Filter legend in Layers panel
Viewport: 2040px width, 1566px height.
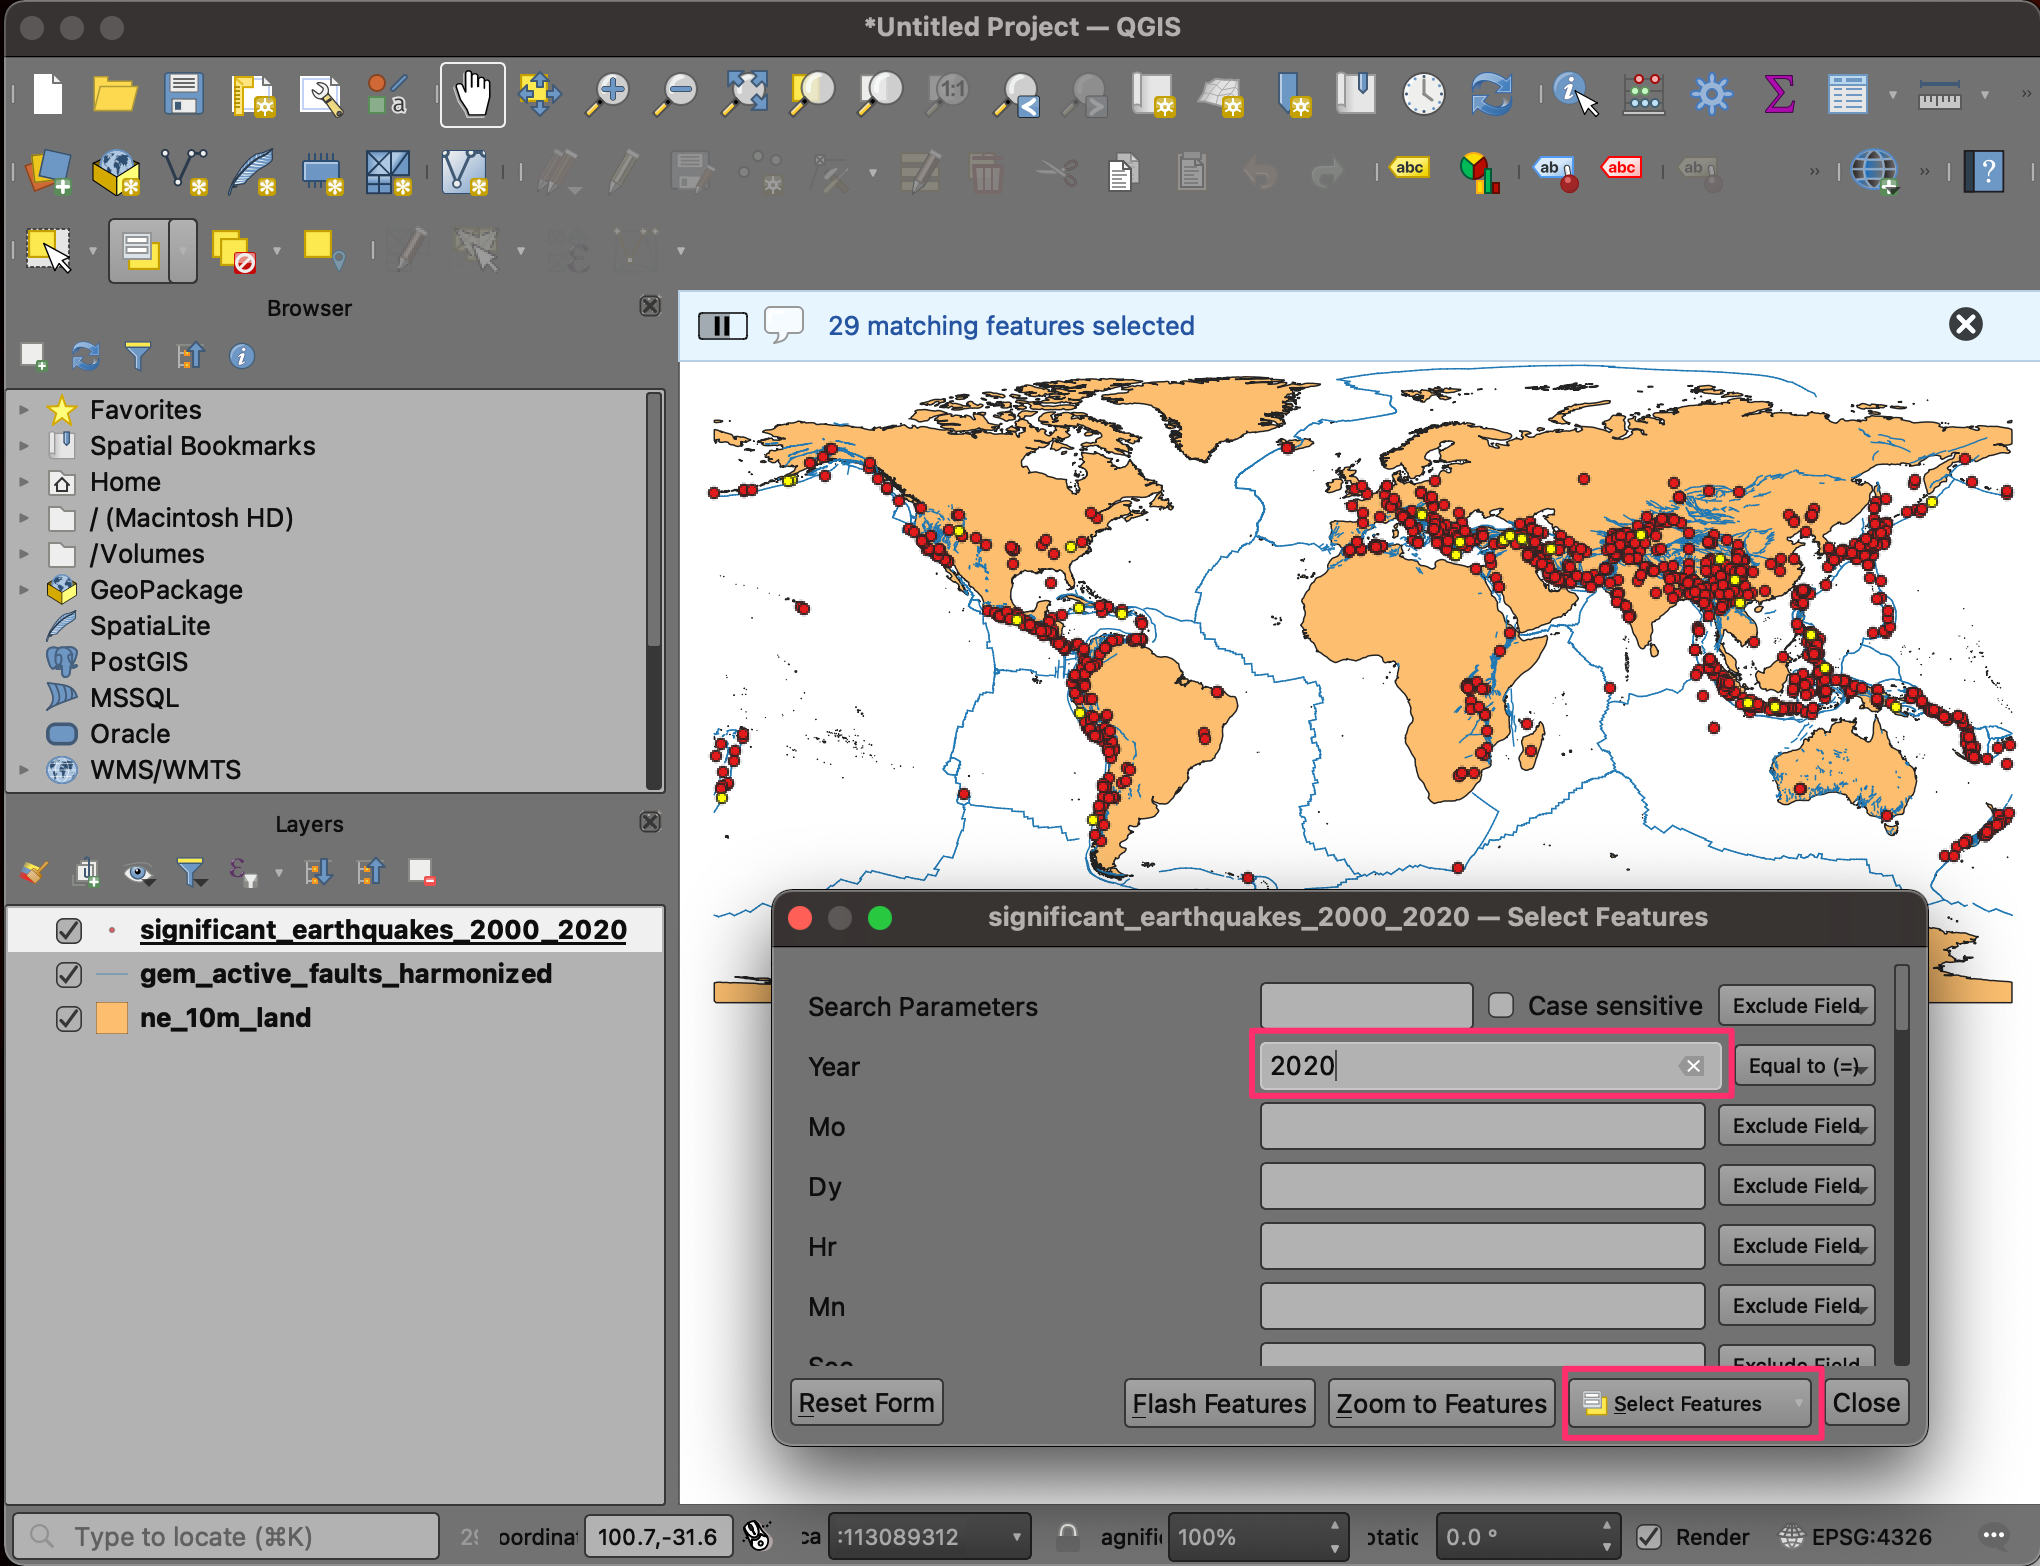[x=190, y=872]
